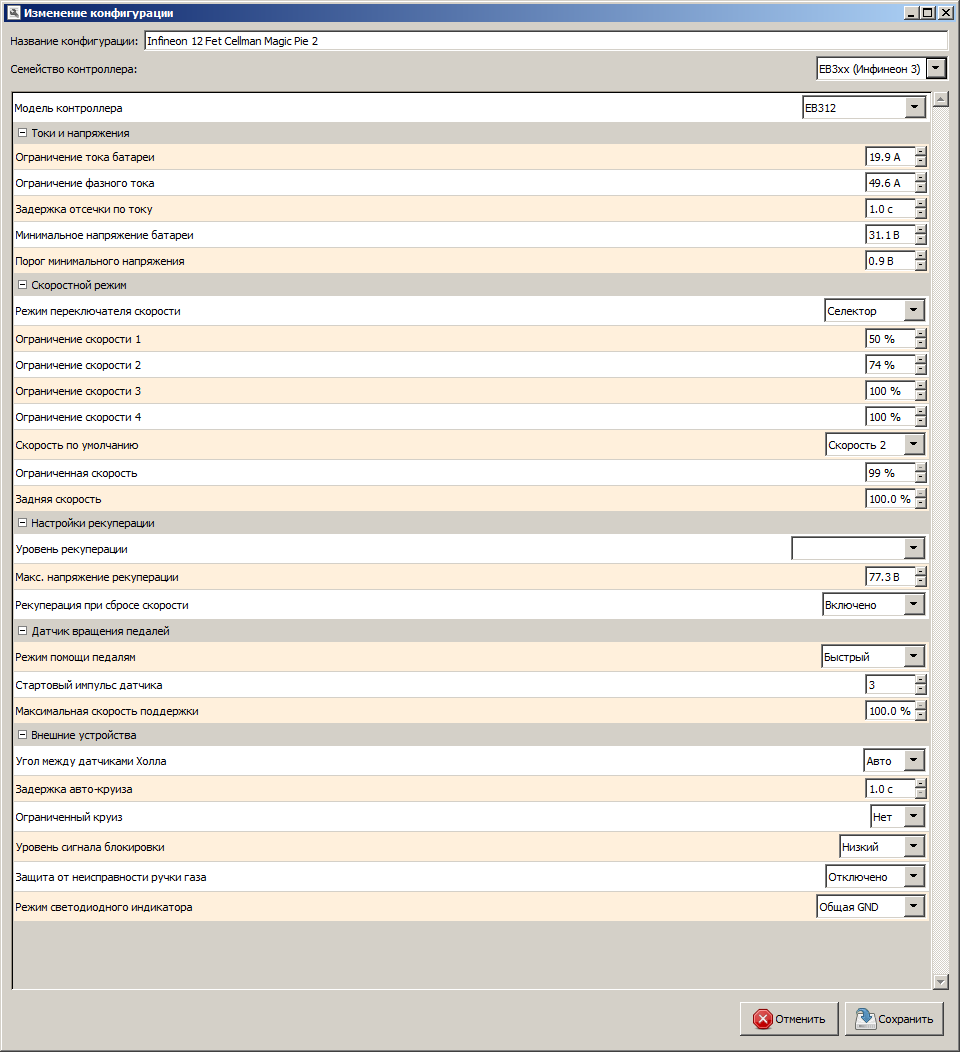Maximize the Изменение конфигурации window
This screenshot has width=960, height=1052.
(928, 13)
